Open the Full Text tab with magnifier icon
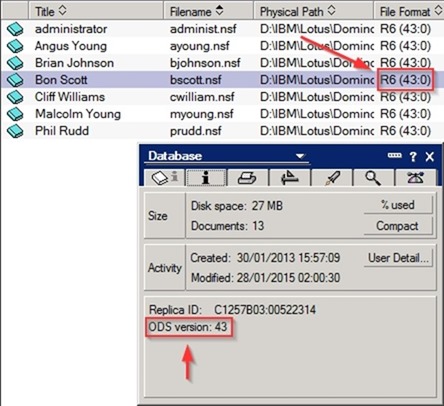Viewport: 444px width, 406px height. coord(373,178)
